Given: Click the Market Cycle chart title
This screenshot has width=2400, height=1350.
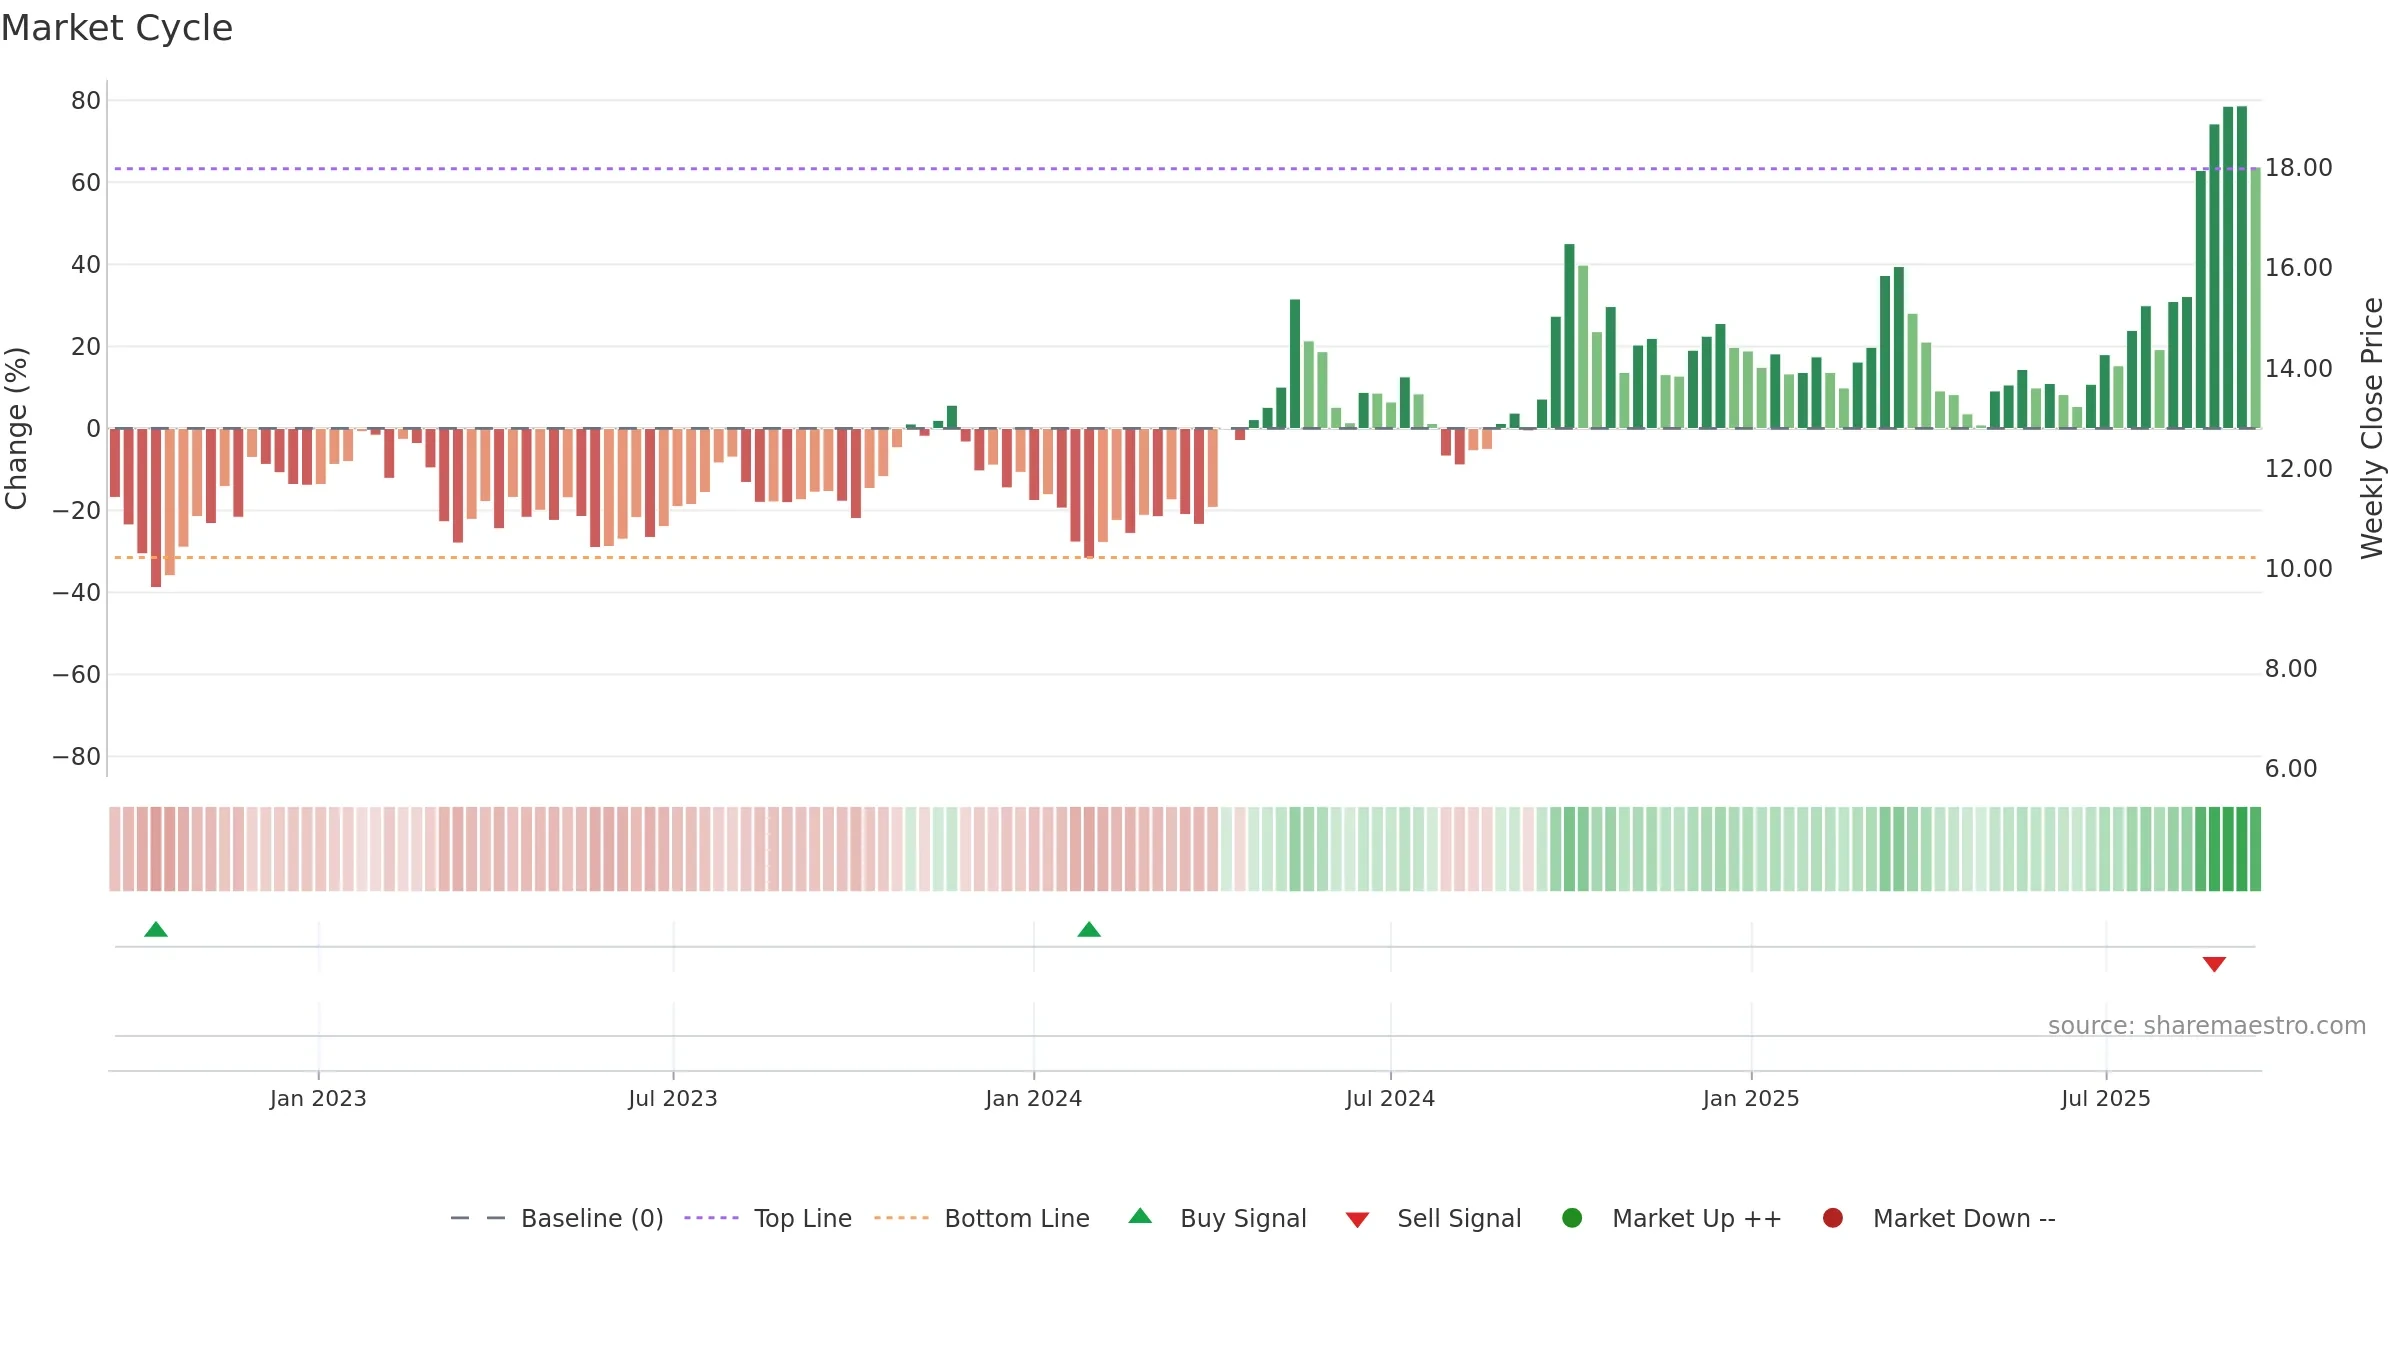Looking at the screenshot, I should pyautogui.click(x=117, y=28).
